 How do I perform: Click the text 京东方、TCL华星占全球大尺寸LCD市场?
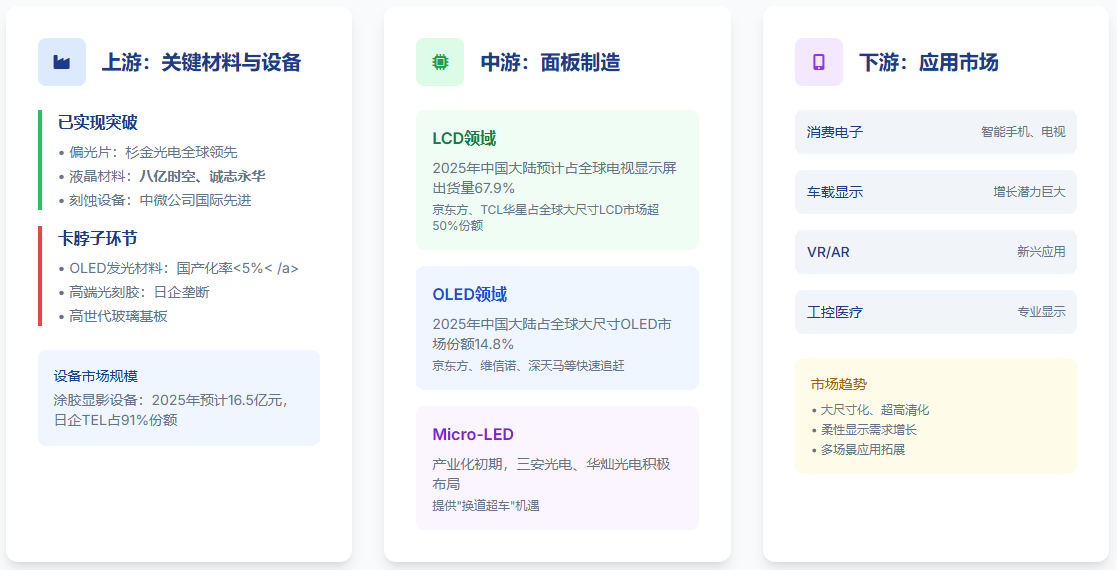pyautogui.click(x=546, y=217)
